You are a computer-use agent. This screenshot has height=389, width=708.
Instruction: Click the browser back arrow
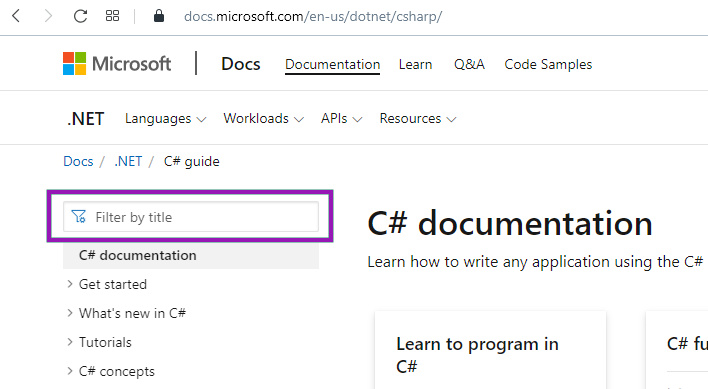click(x=16, y=16)
